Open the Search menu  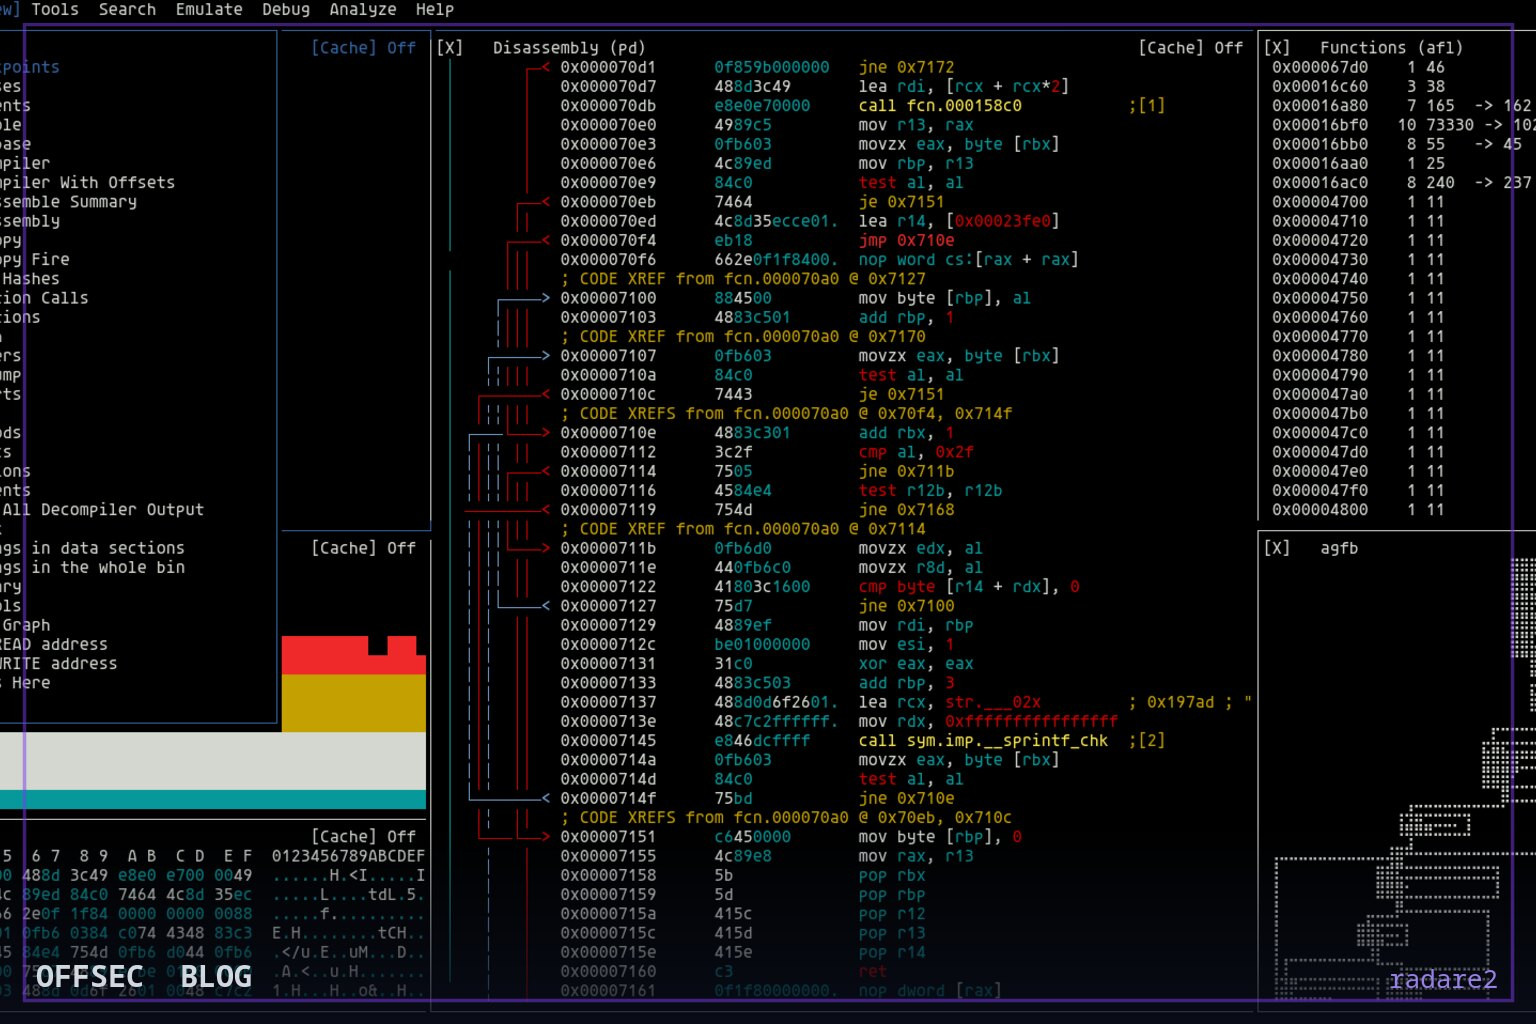[127, 9]
